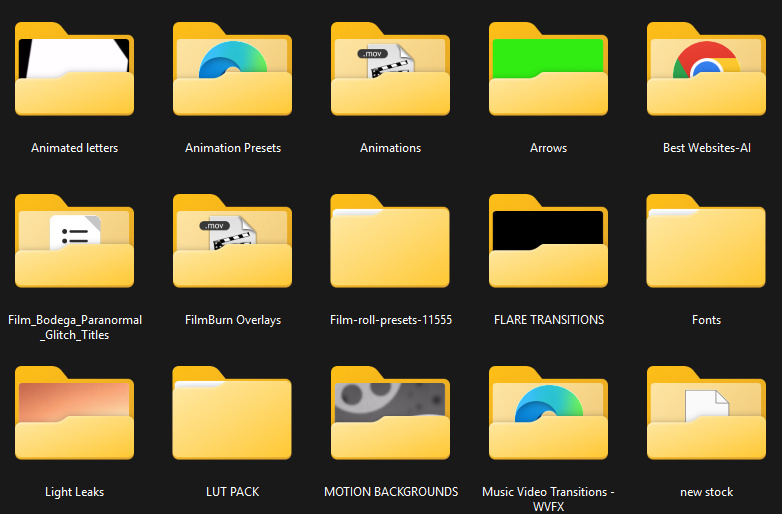Viewport: 782px width, 514px height.
Task: Click the 'Light Leaks' name label
Action: [74, 492]
